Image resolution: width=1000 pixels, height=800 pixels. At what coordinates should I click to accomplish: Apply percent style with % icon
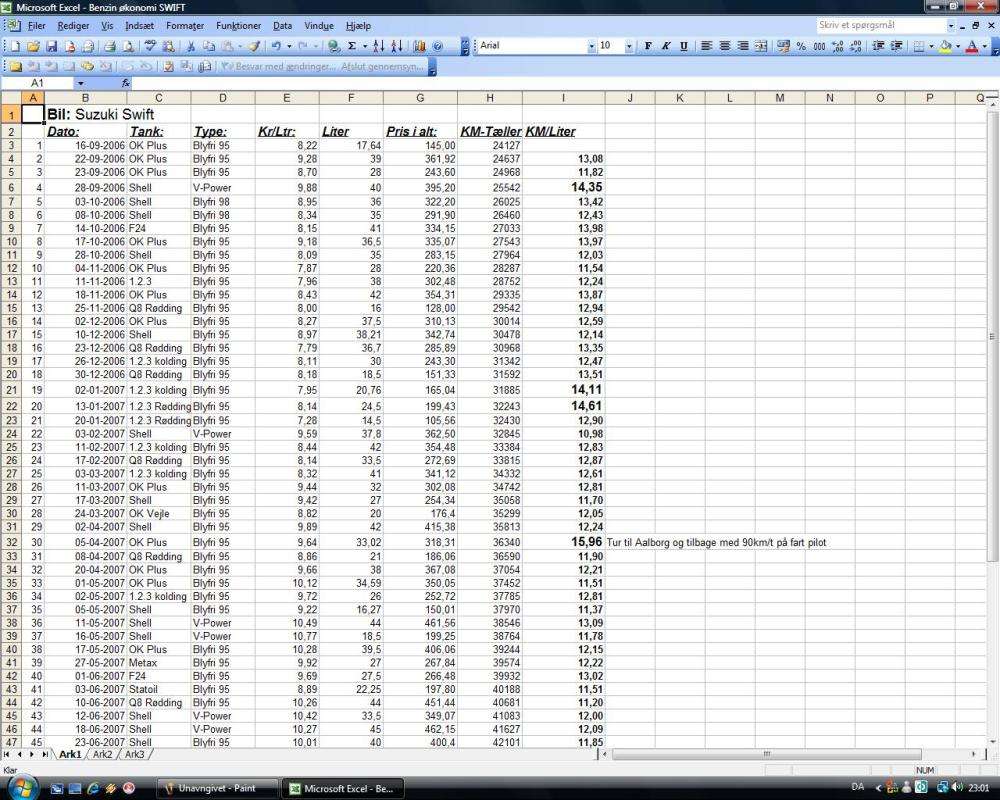801,46
